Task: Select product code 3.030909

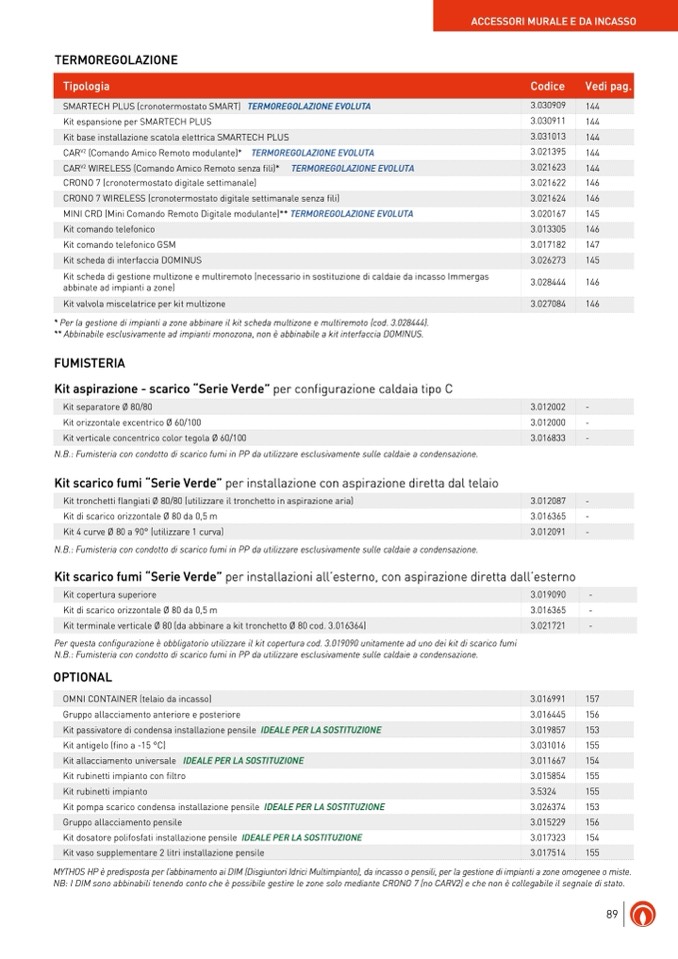Action: [x=548, y=106]
